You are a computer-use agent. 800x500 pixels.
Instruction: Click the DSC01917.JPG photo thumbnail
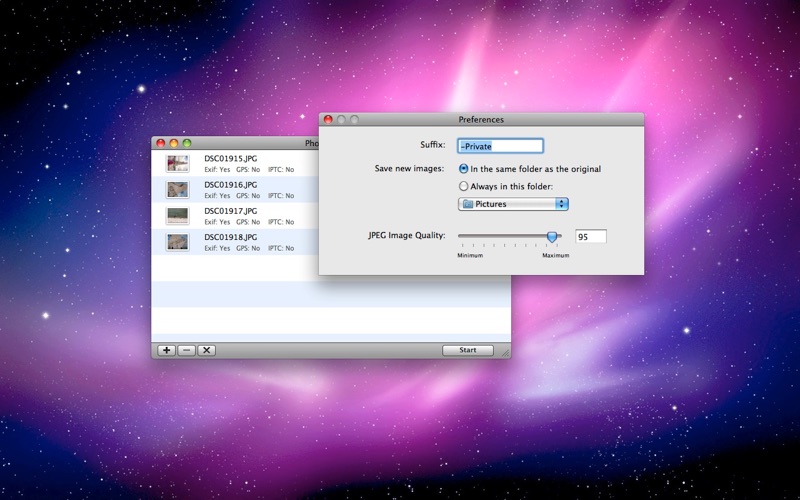178,215
